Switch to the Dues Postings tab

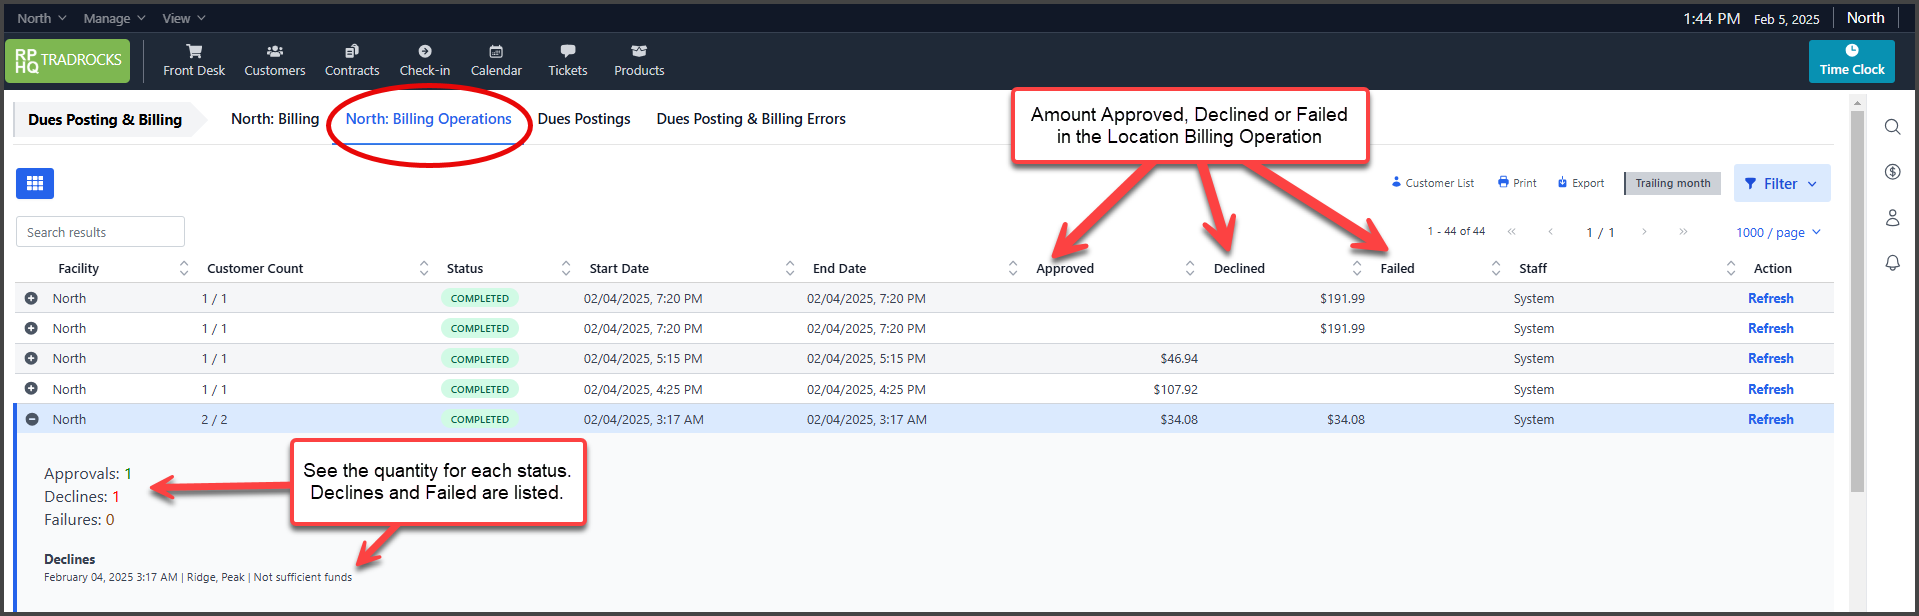click(x=584, y=119)
